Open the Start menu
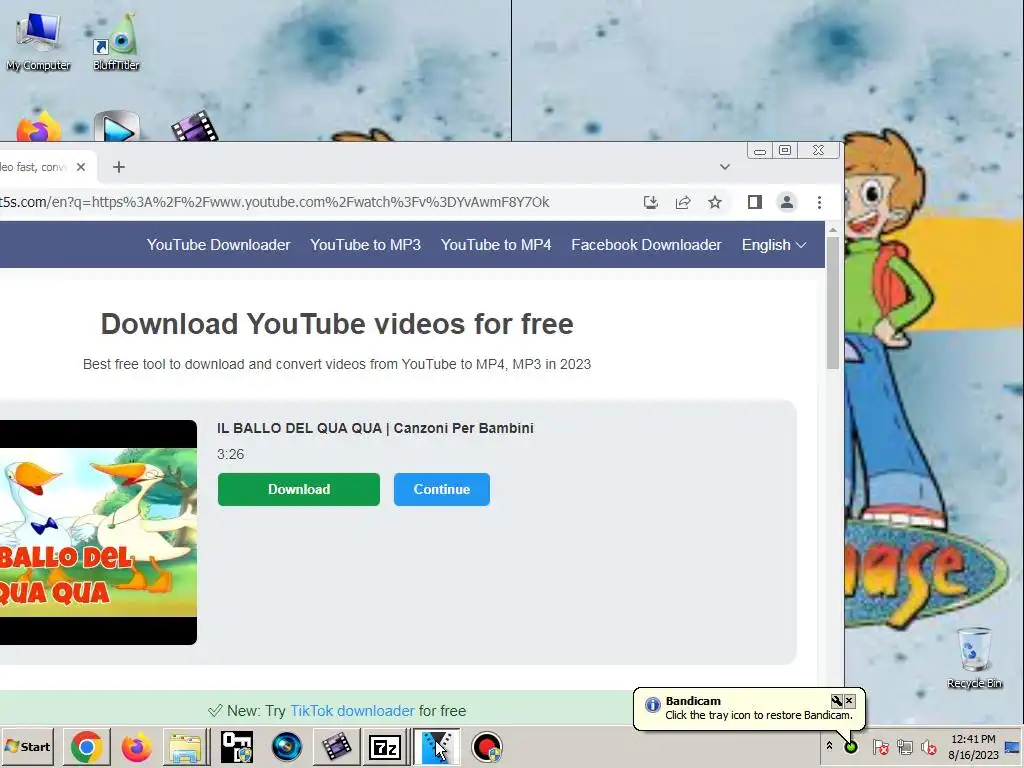 (28, 746)
